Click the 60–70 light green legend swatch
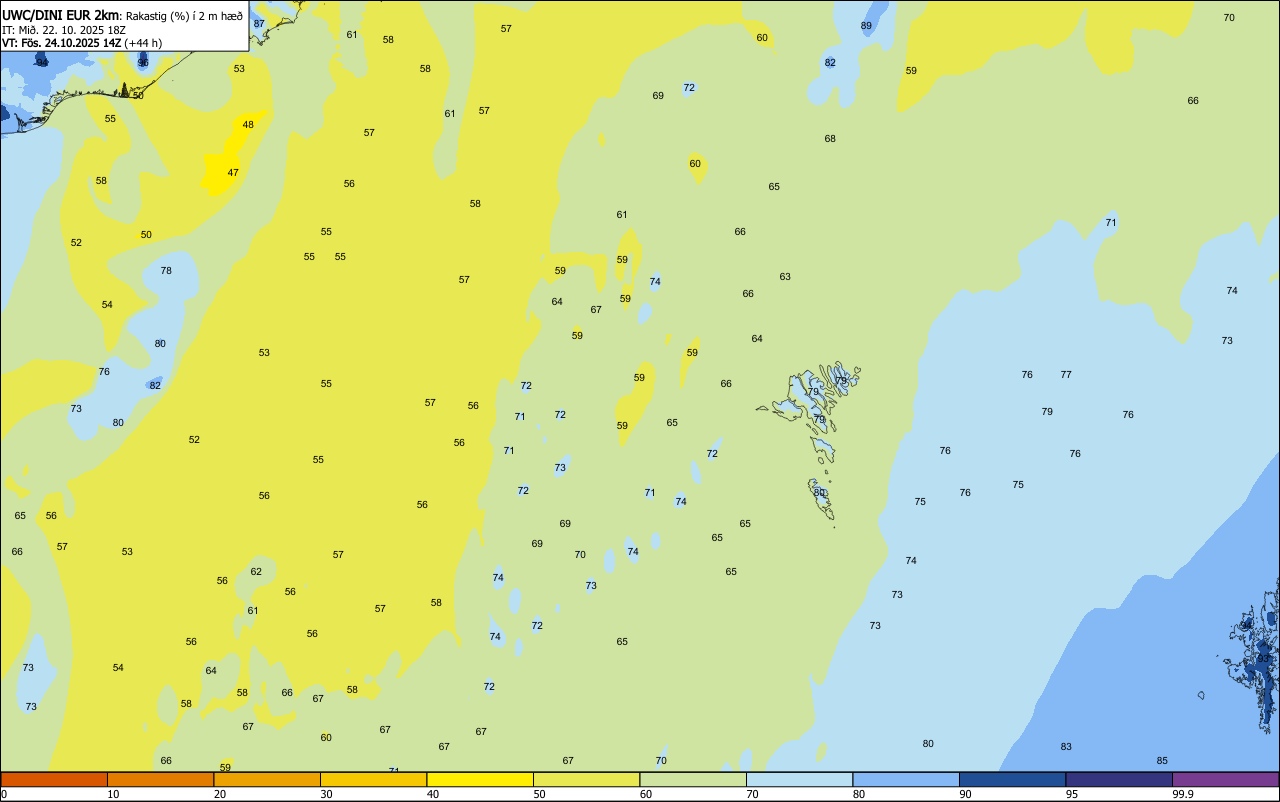Viewport: 1280px width, 802px height. point(693,779)
